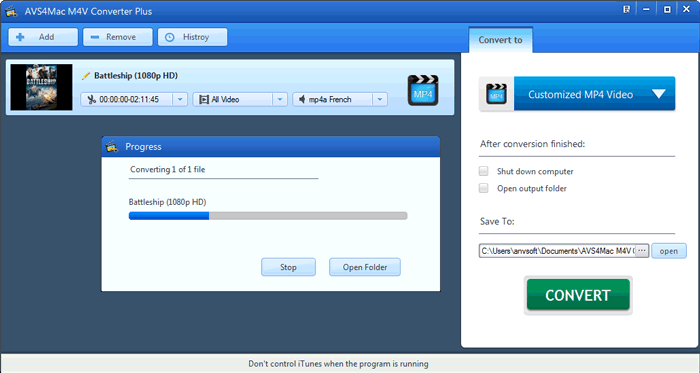Click Open Folder in the Progress dialog
Viewport: 700px width, 373px height.
pyautogui.click(x=365, y=267)
